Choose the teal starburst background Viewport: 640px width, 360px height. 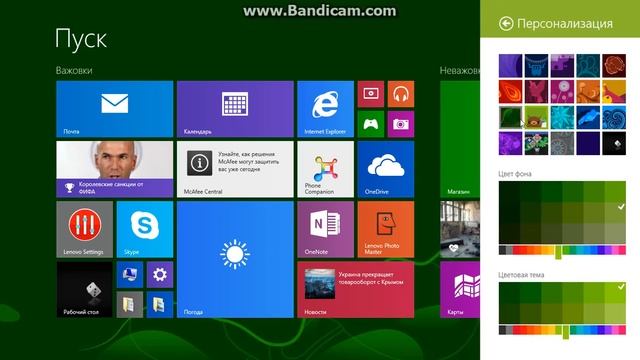tap(562, 117)
